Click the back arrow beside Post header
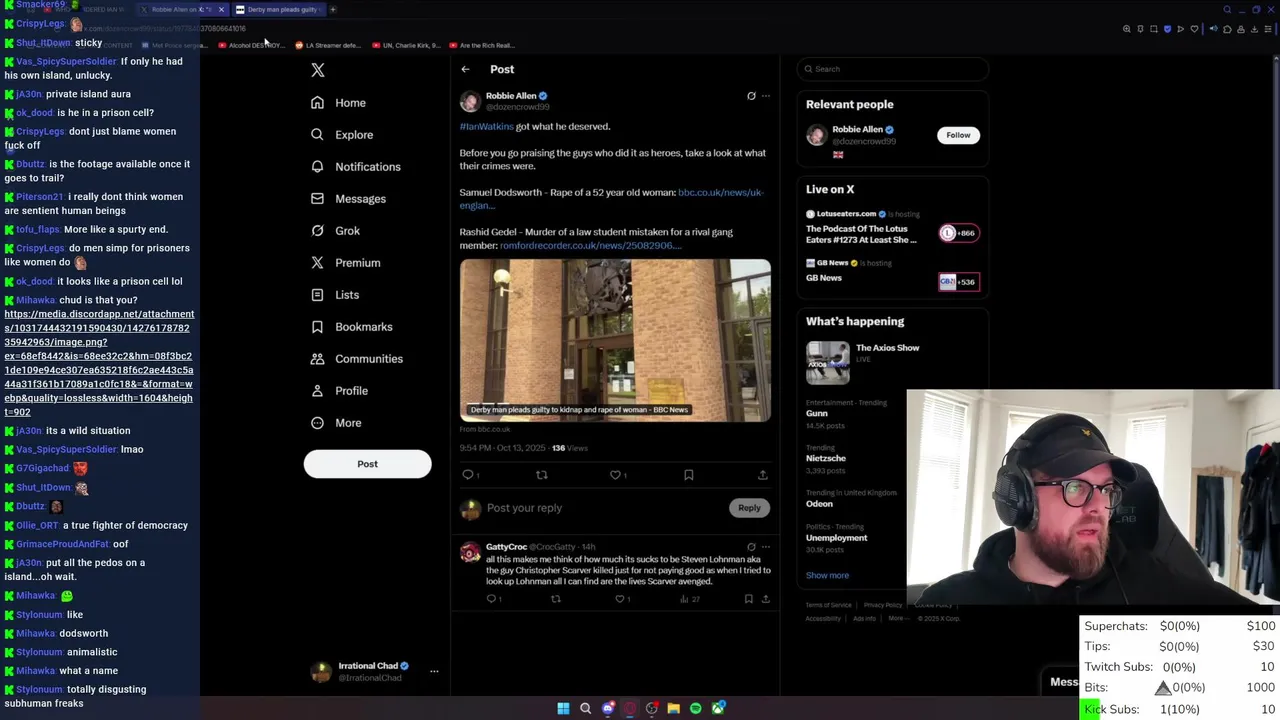Screen dimensions: 1280x720 pos(465,69)
